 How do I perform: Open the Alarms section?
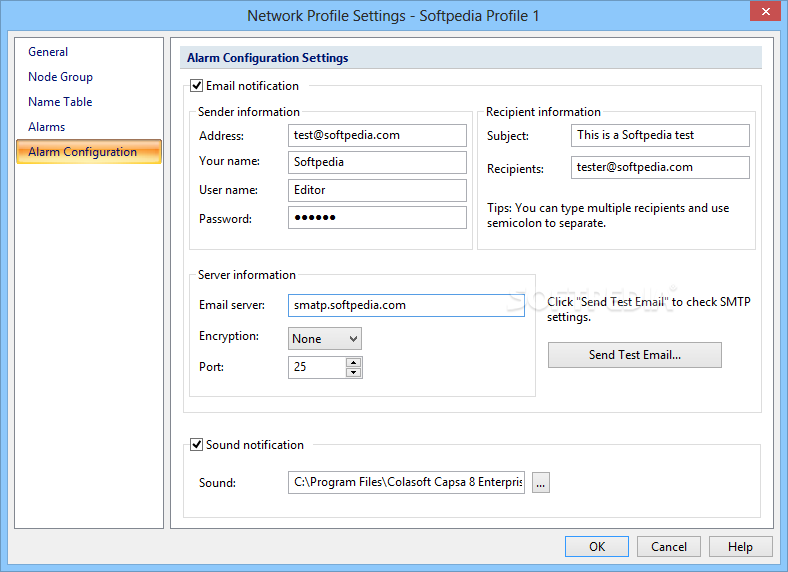coord(47,127)
